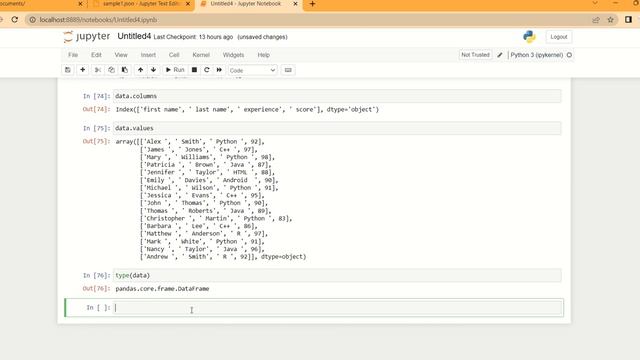640x360 pixels.
Task: Open the Kernel menu
Action: click(201, 55)
